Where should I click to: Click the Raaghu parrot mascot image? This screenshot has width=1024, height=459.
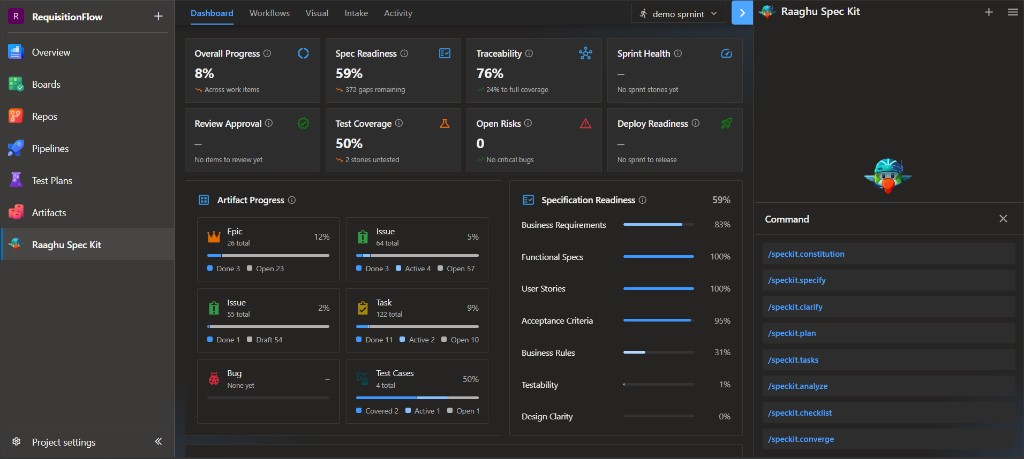pos(888,175)
